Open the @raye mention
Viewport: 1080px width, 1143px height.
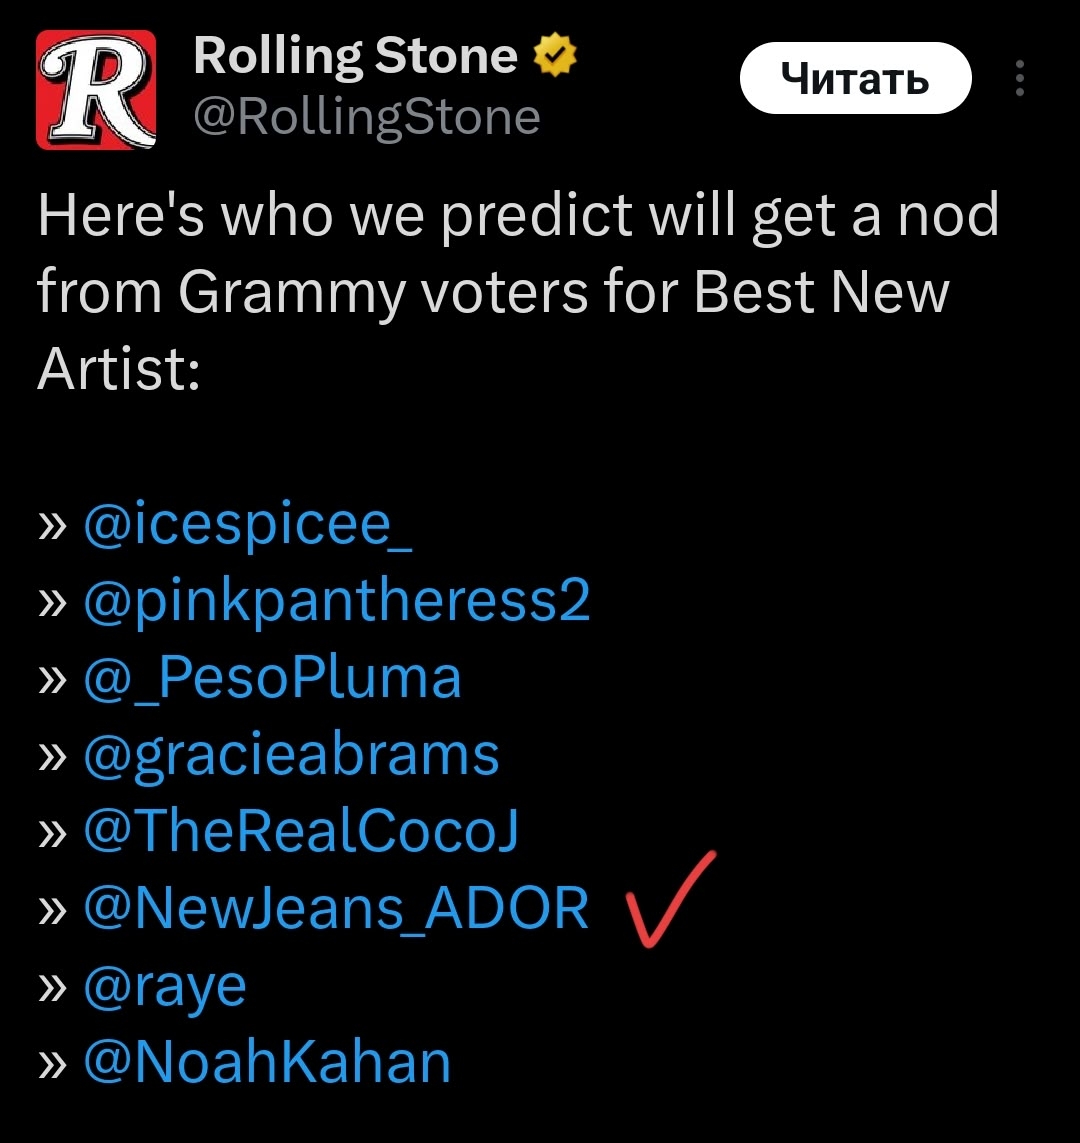165,986
